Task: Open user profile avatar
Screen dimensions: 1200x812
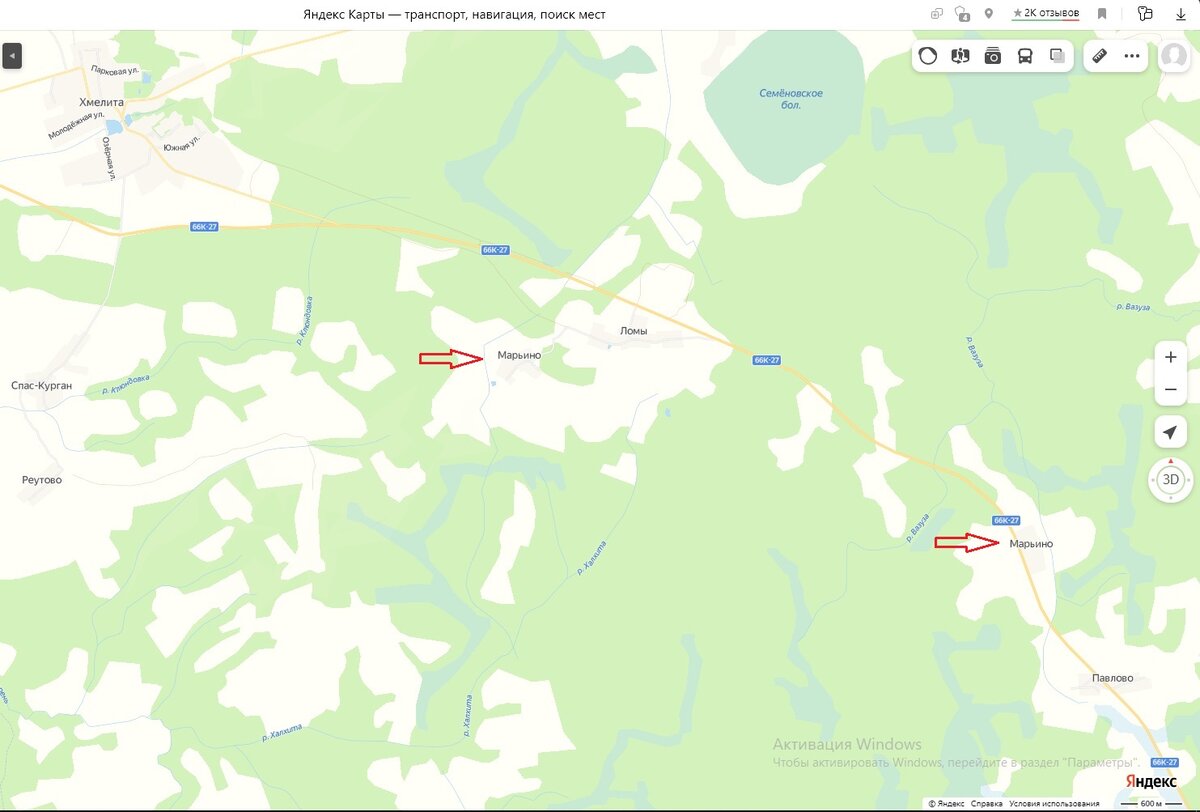Action: click(x=1173, y=56)
